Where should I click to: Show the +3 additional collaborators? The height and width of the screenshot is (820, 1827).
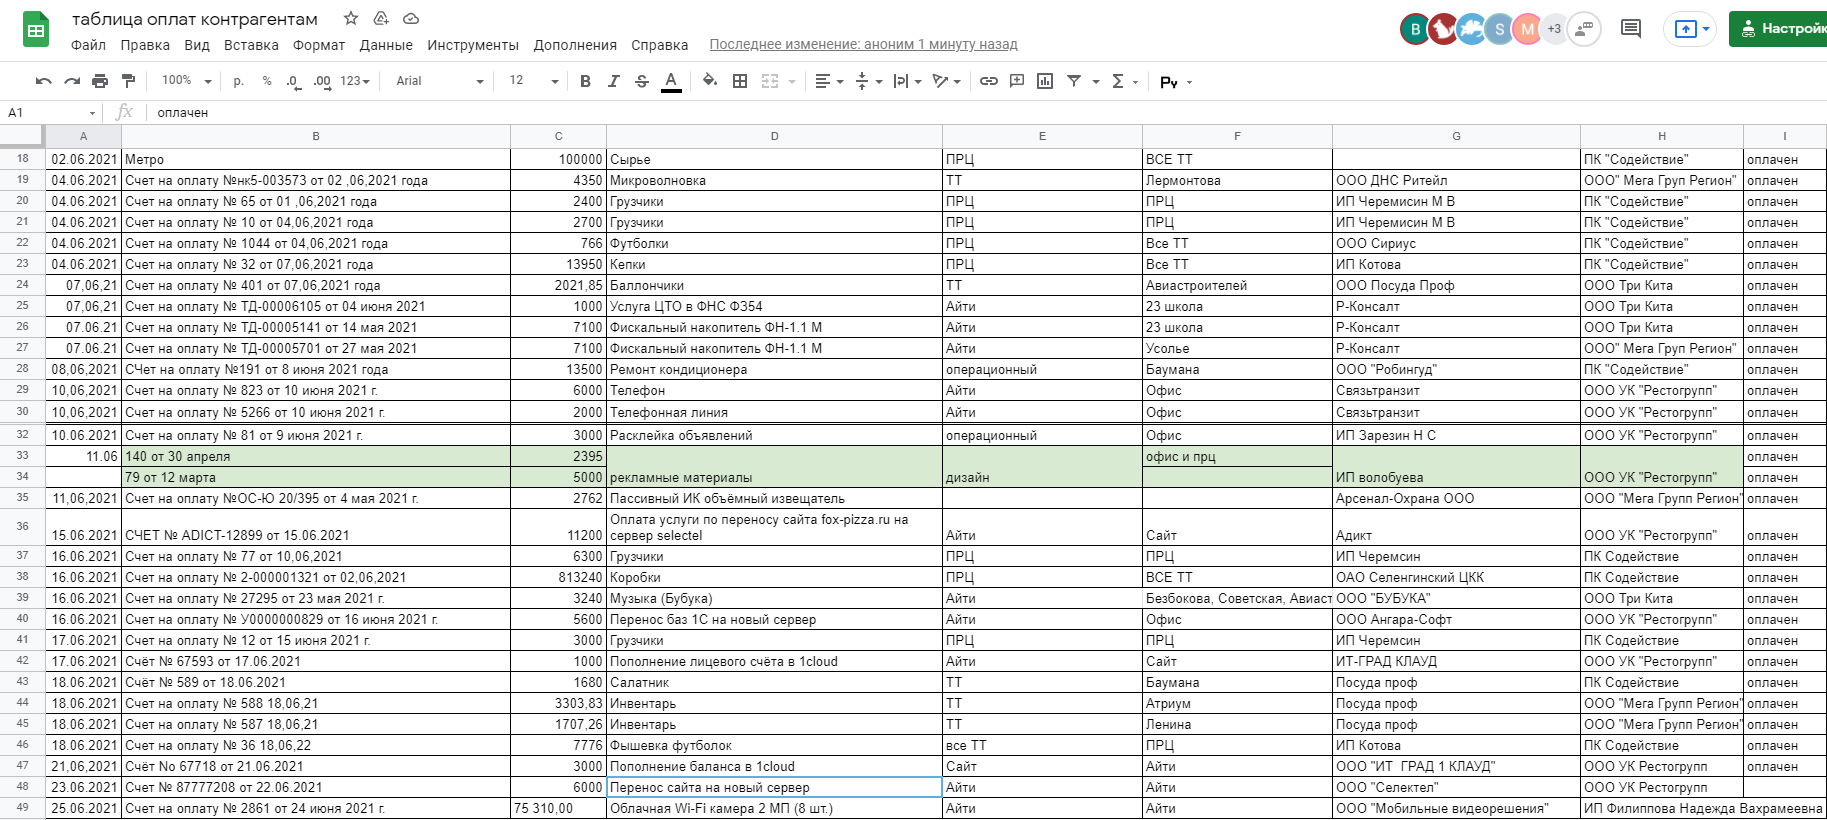pos(1554,29)
